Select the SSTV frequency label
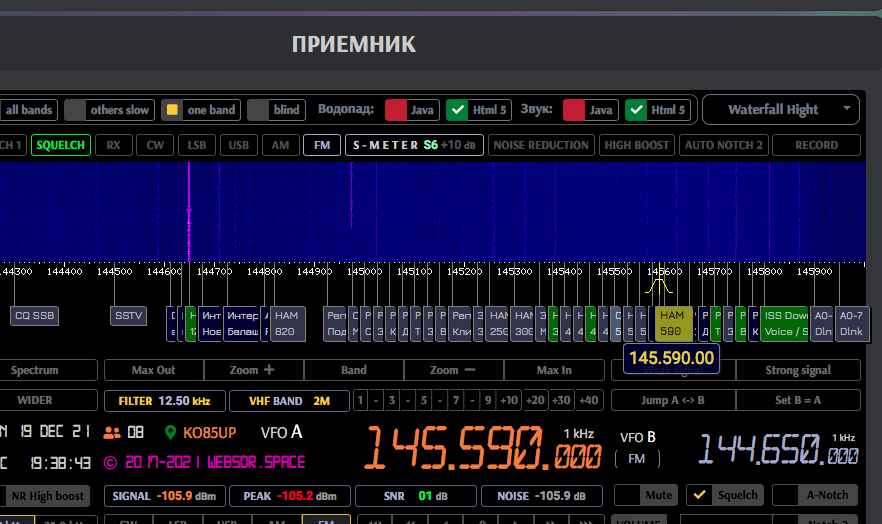 click(x=129, y=316)
